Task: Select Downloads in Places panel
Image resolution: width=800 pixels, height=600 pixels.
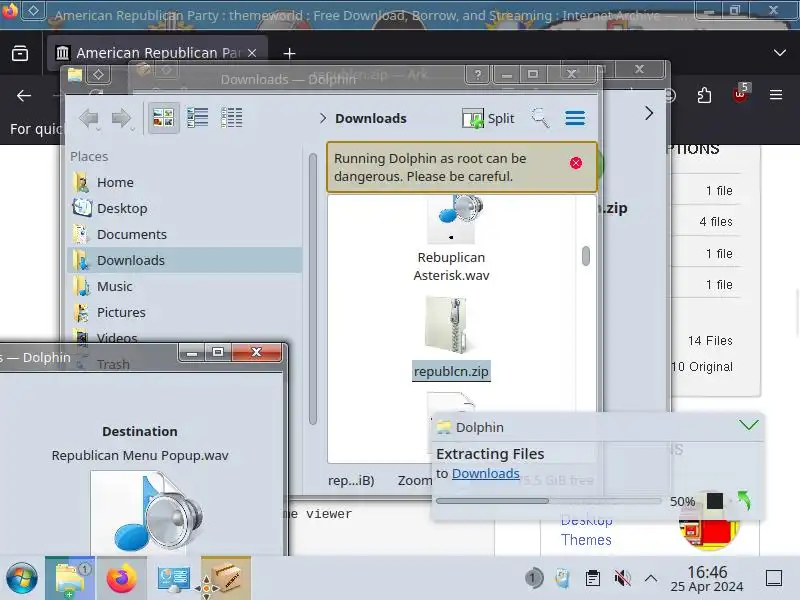Action: [x=185, y=260]
